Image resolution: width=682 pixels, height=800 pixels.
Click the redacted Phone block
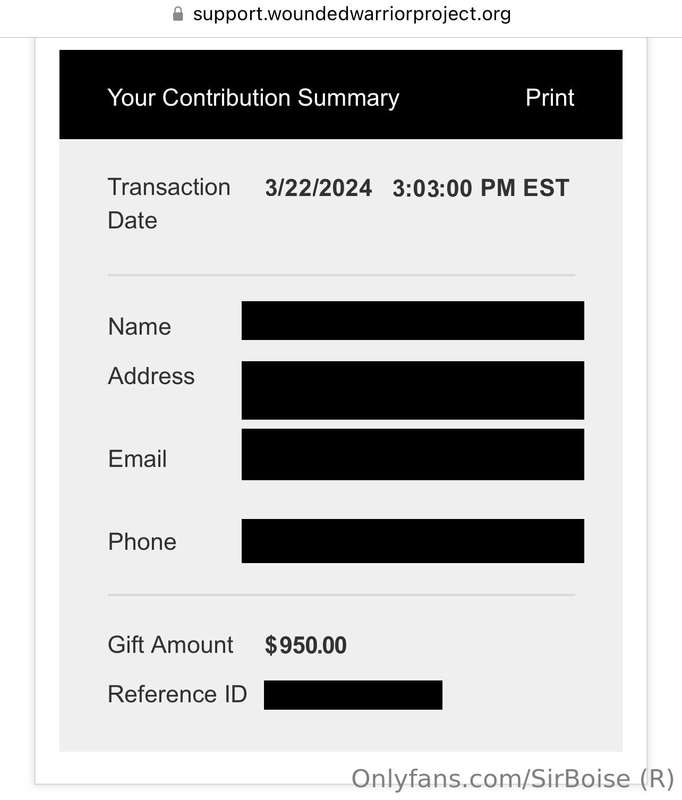pos(413,541)
